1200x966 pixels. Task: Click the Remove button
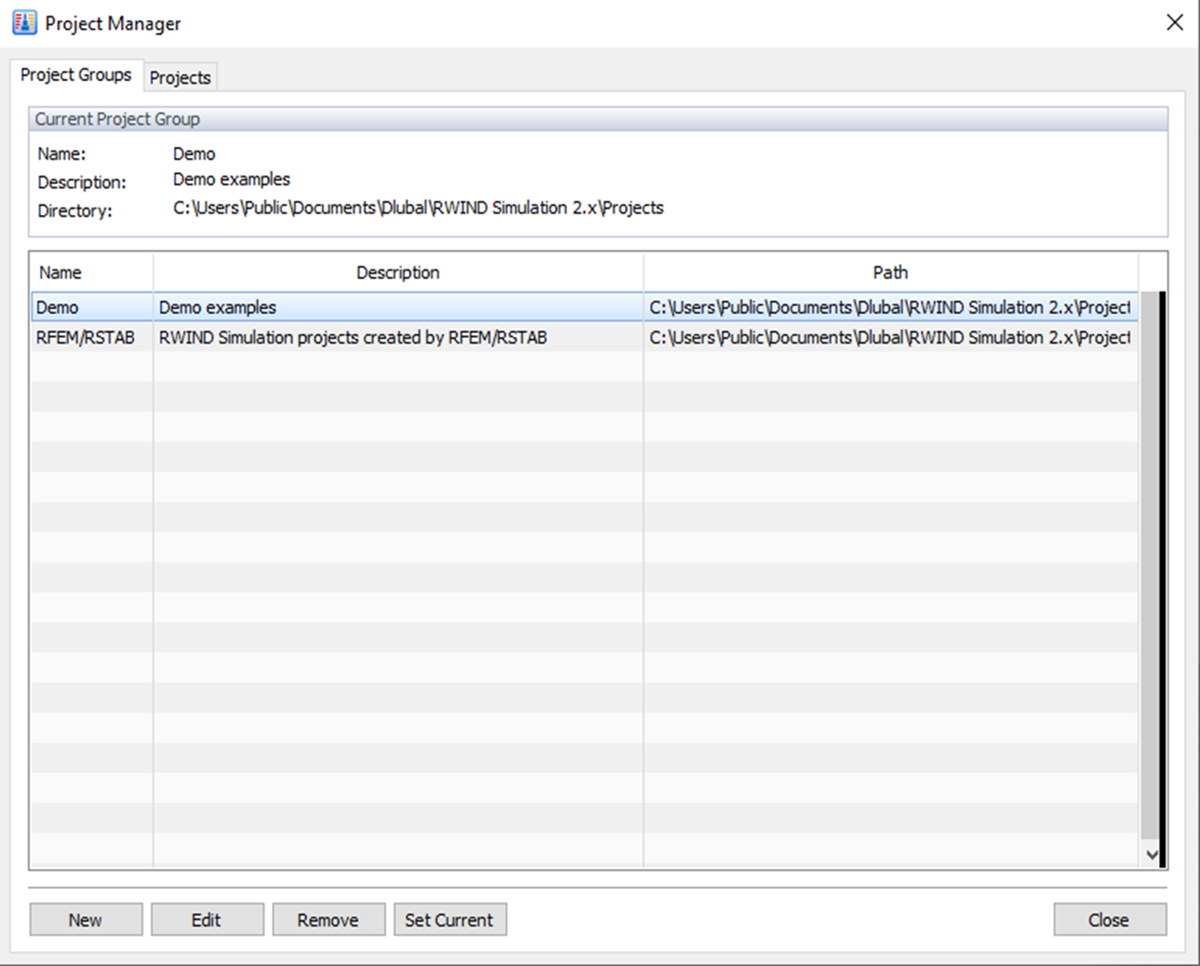[328, 919]
